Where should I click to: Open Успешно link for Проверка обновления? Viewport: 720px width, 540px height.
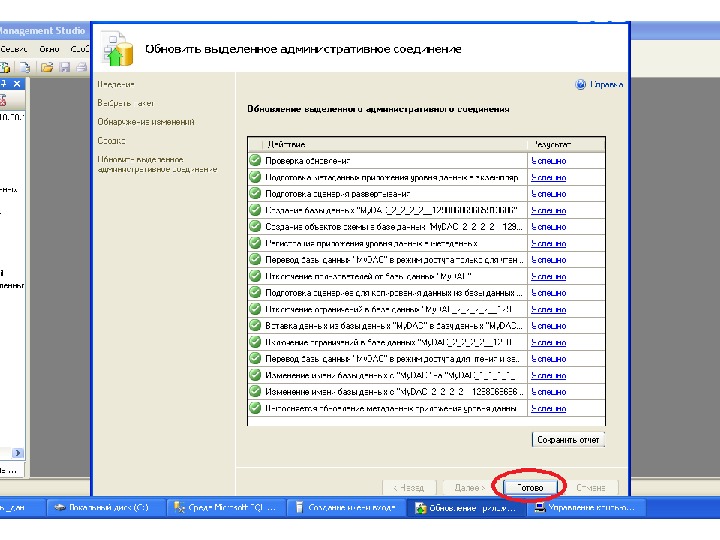pos(548,161)
